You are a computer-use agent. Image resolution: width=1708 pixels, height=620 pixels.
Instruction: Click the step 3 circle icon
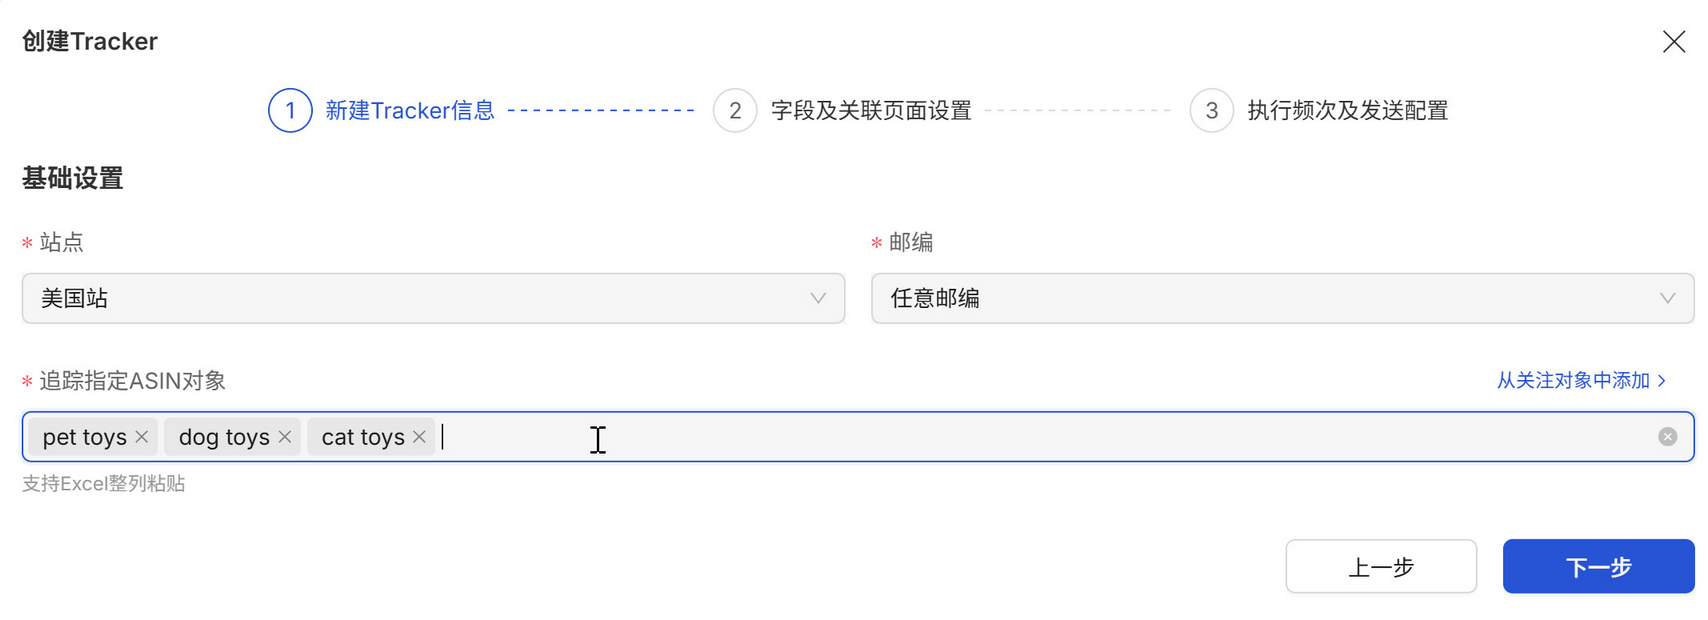click(1211, 110)
